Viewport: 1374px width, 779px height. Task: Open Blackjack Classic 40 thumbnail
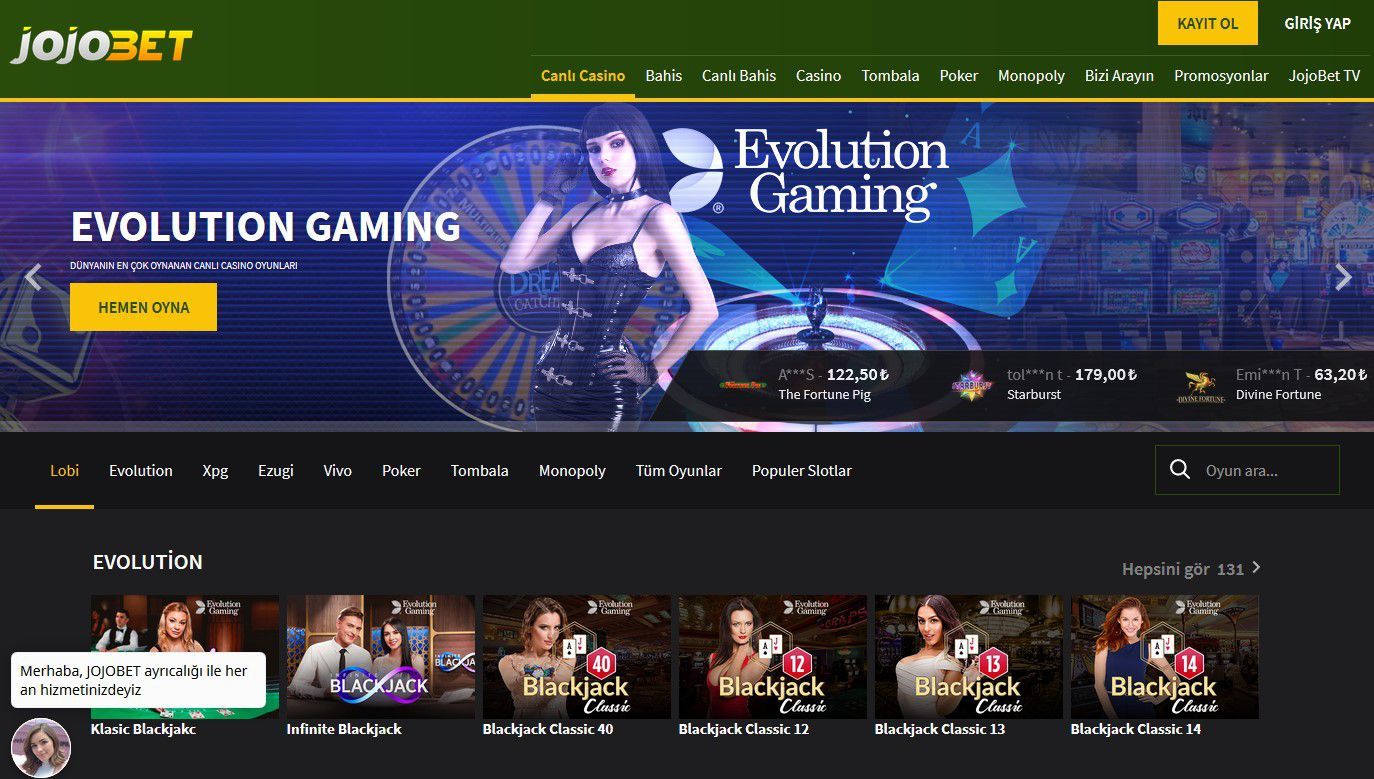coord(577,657)
